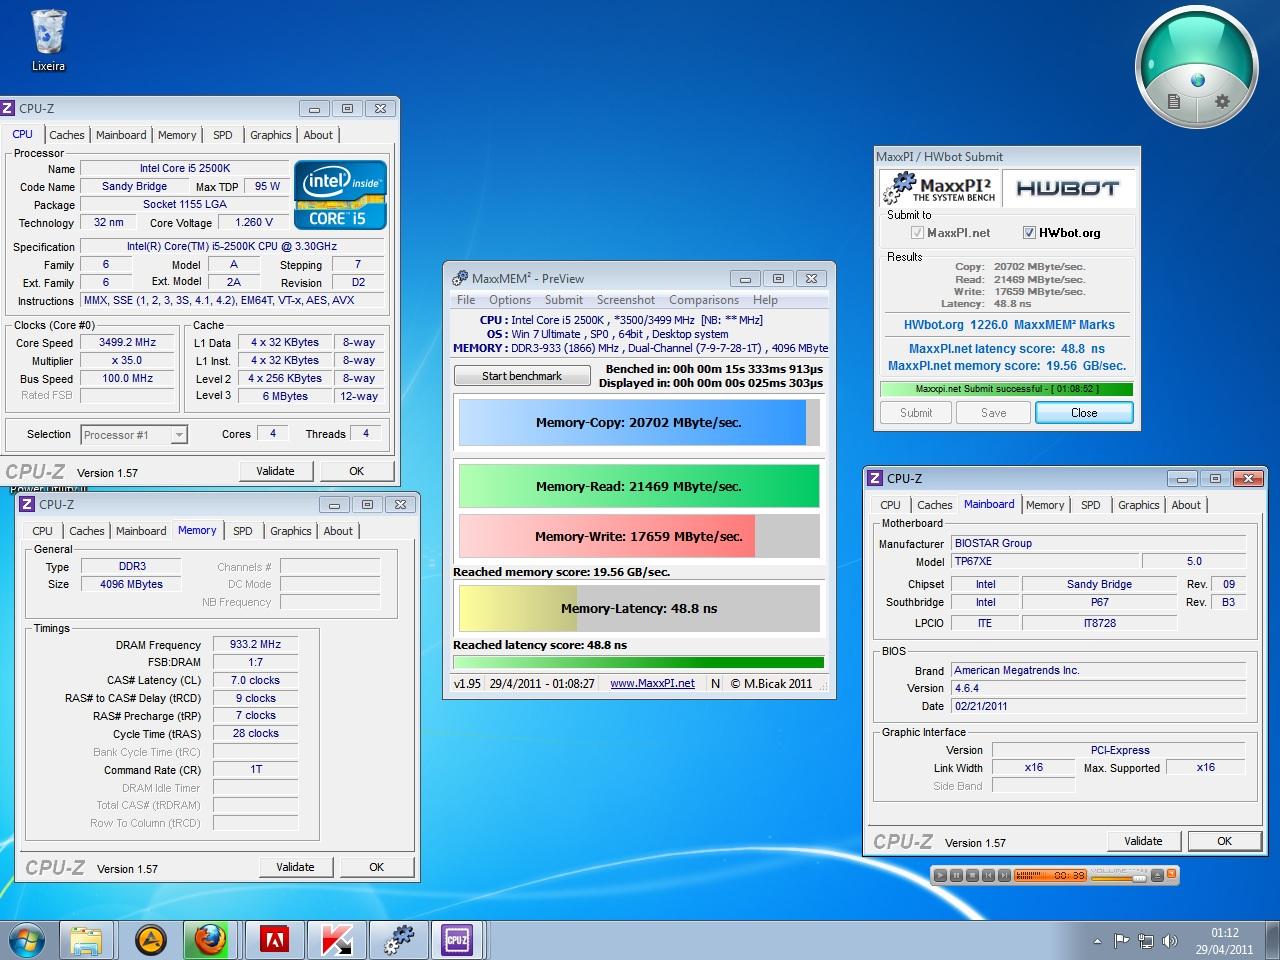Open the Submit menu in MaxxMEM²
The height and width of the screenshot is (960, 1280).
pyautogui.click(x=564, y=300)
